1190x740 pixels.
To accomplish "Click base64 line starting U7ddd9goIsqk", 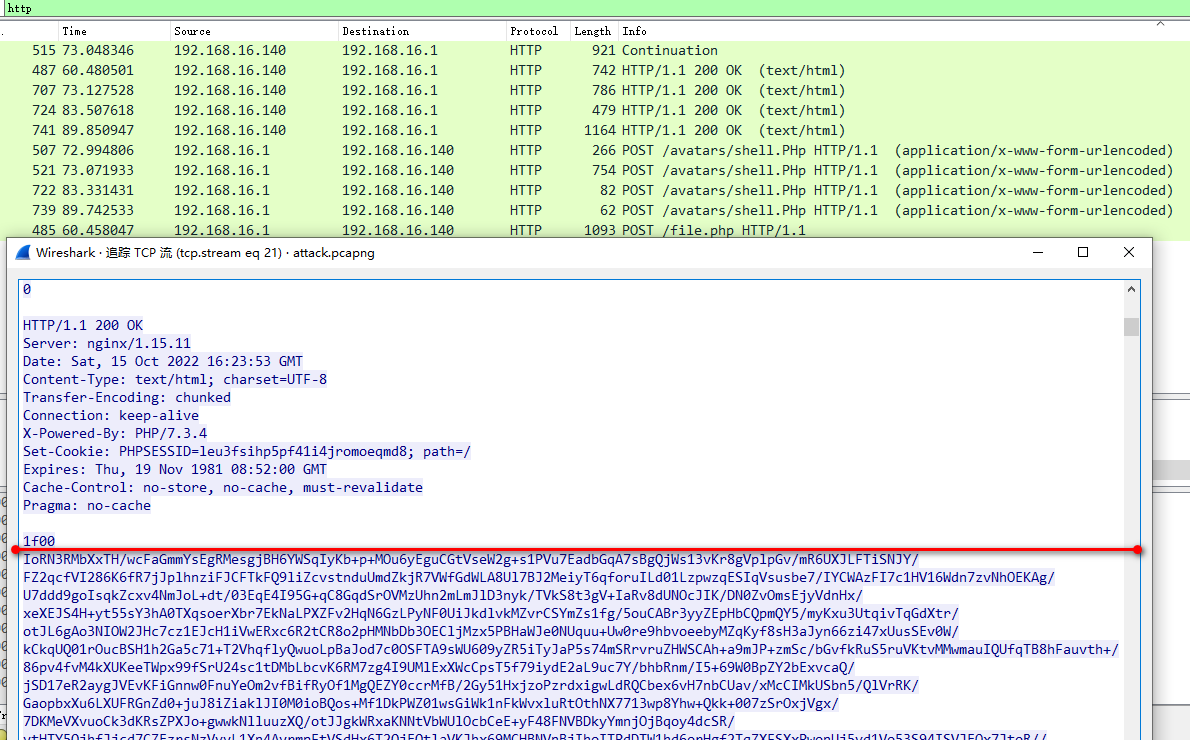I will coord(442,596).
